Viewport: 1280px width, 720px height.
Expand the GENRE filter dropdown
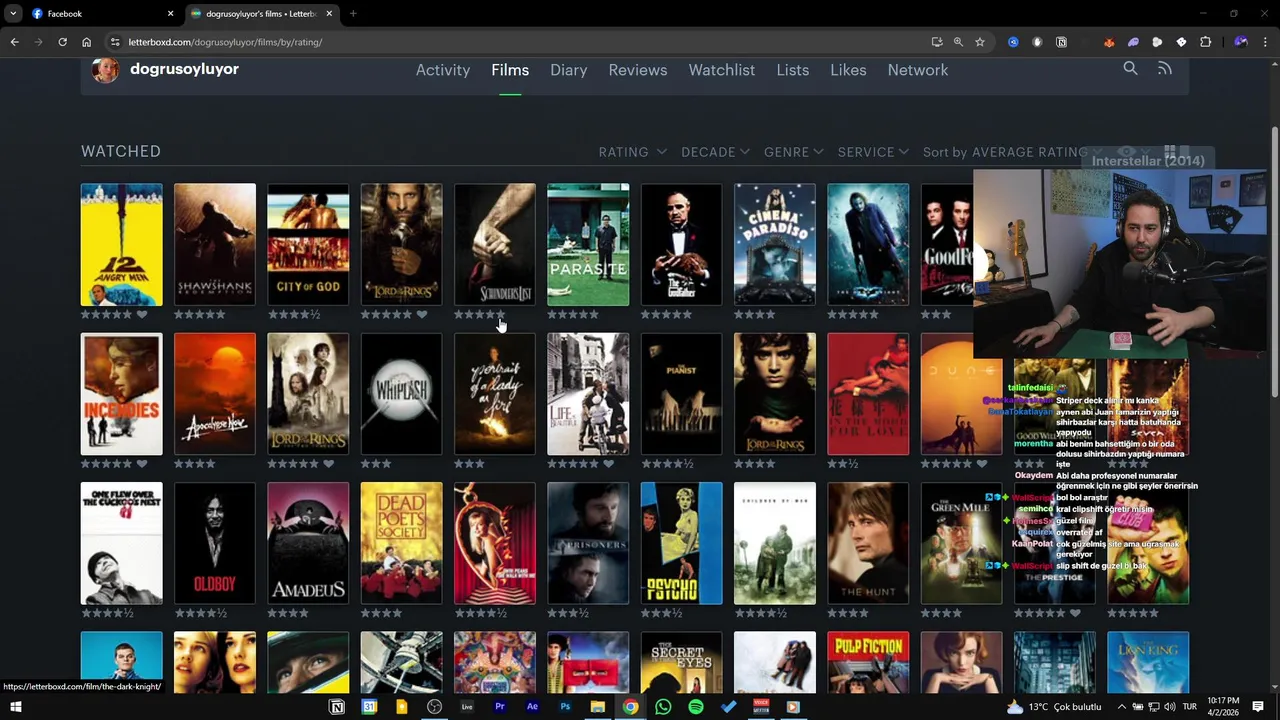click(x=794, y=152)
